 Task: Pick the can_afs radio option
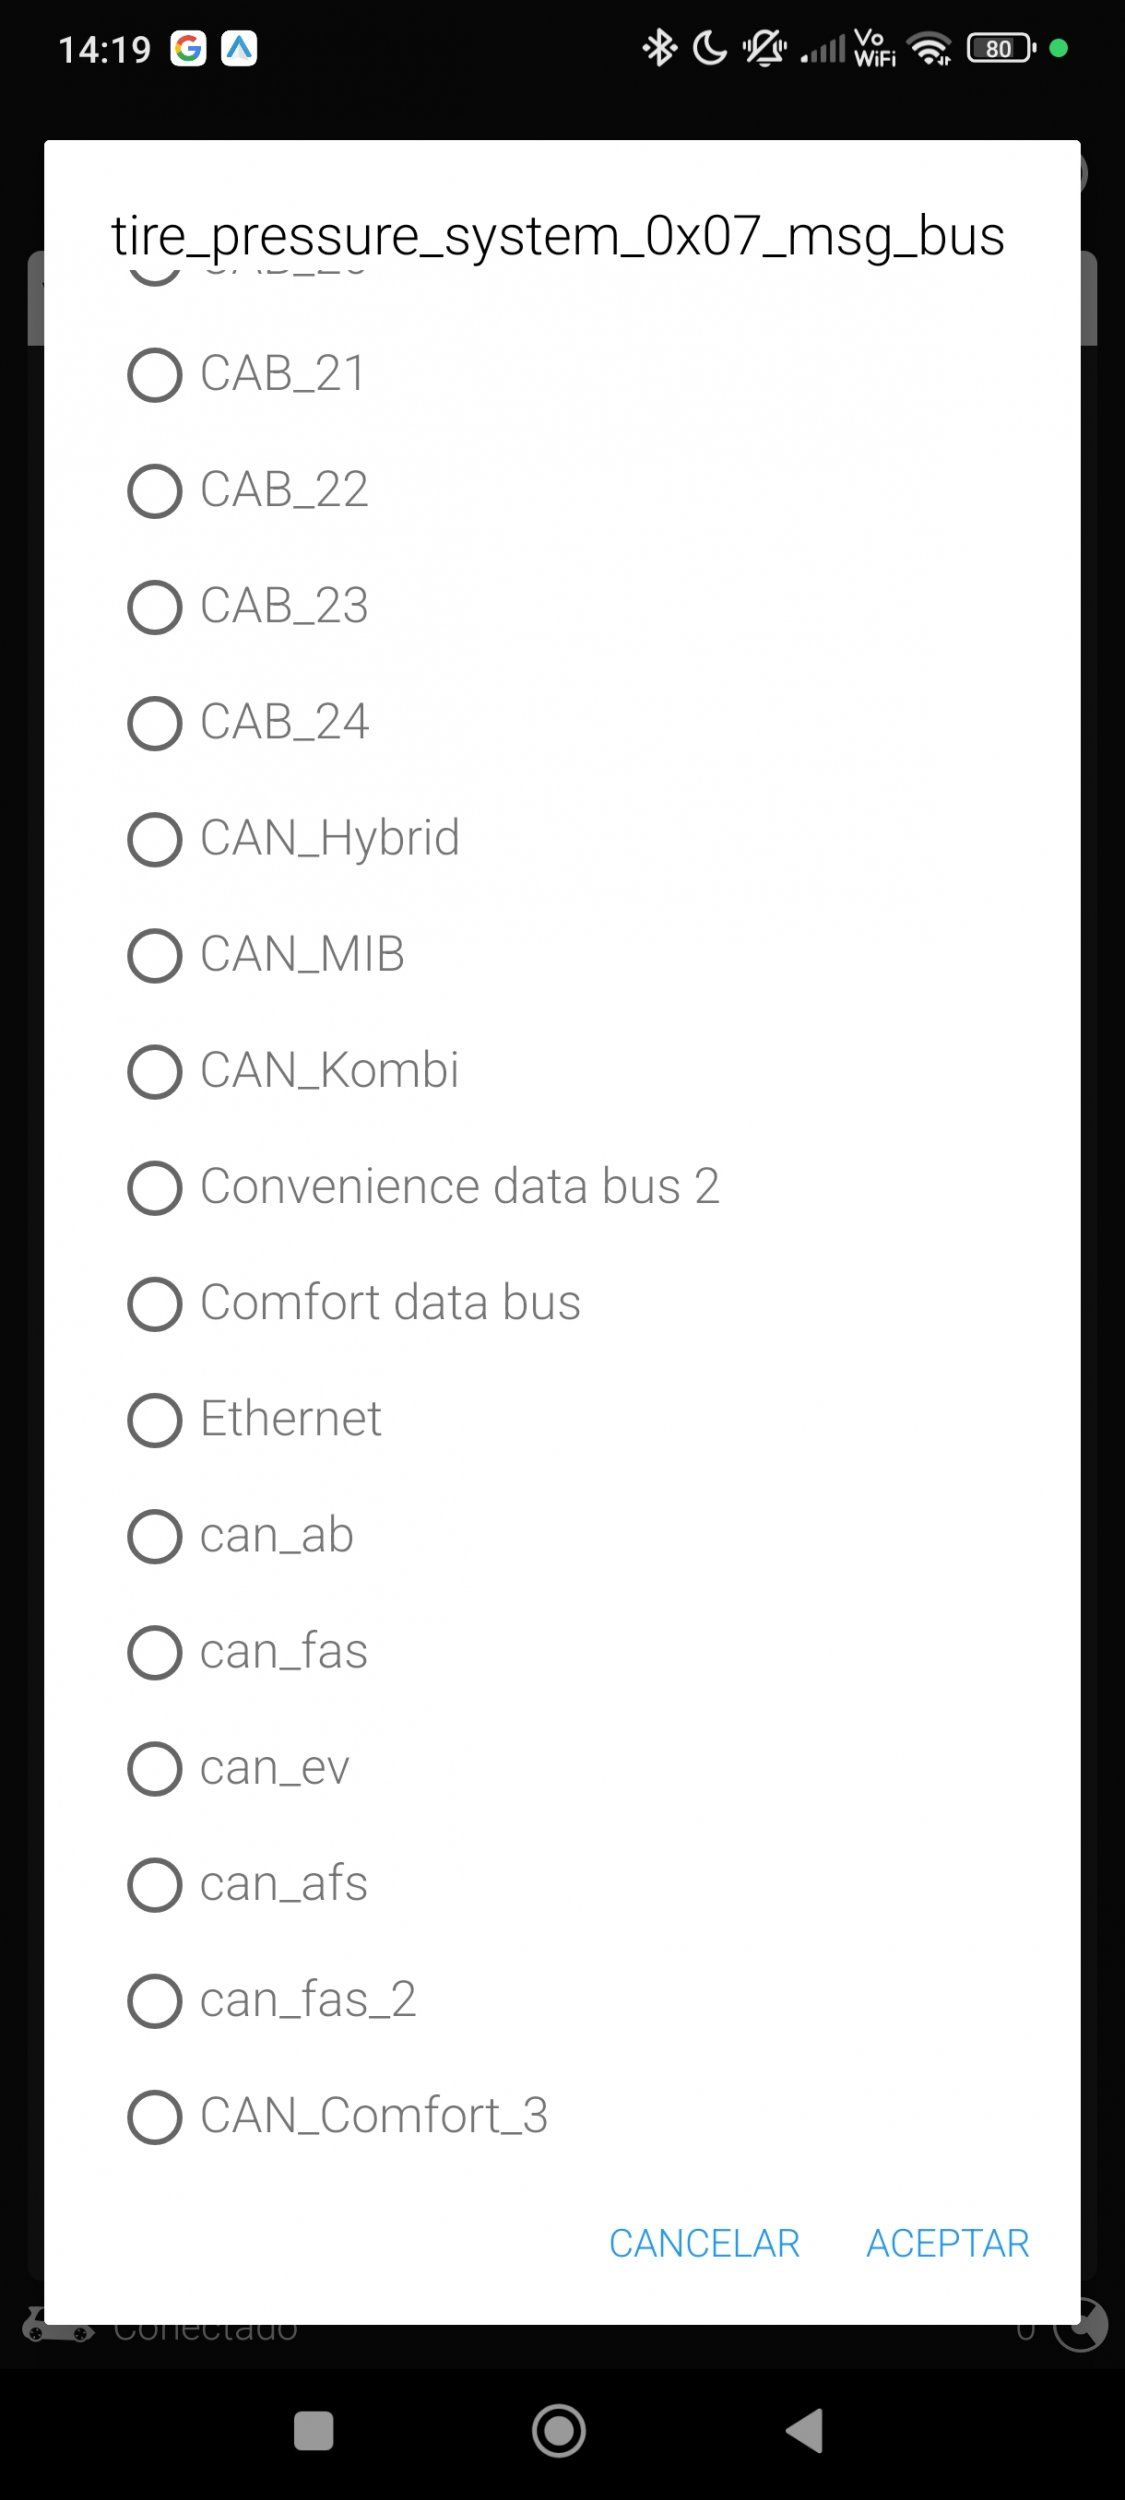click(x=155, y=1884)
